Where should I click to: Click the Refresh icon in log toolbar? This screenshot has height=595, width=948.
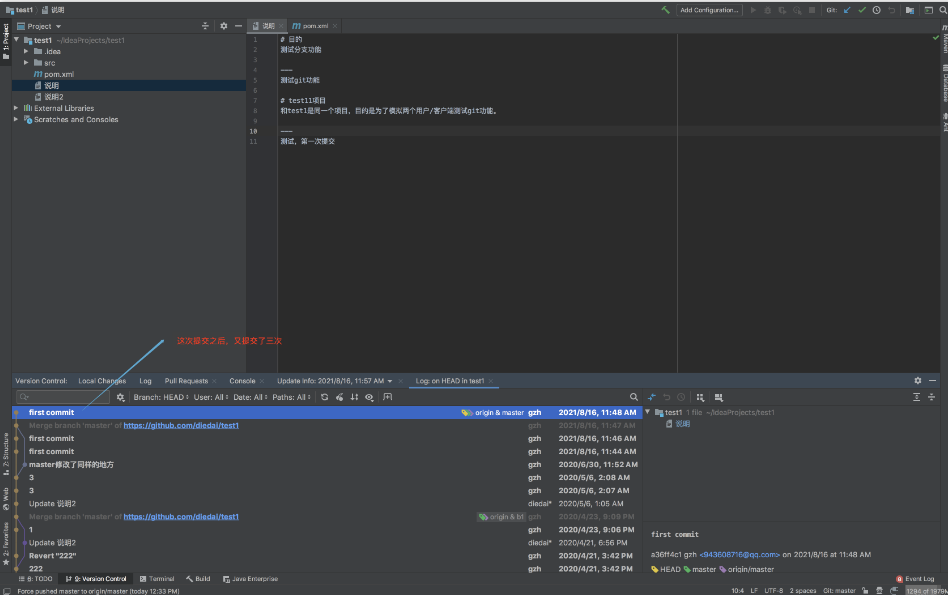(x=325, y=397)
